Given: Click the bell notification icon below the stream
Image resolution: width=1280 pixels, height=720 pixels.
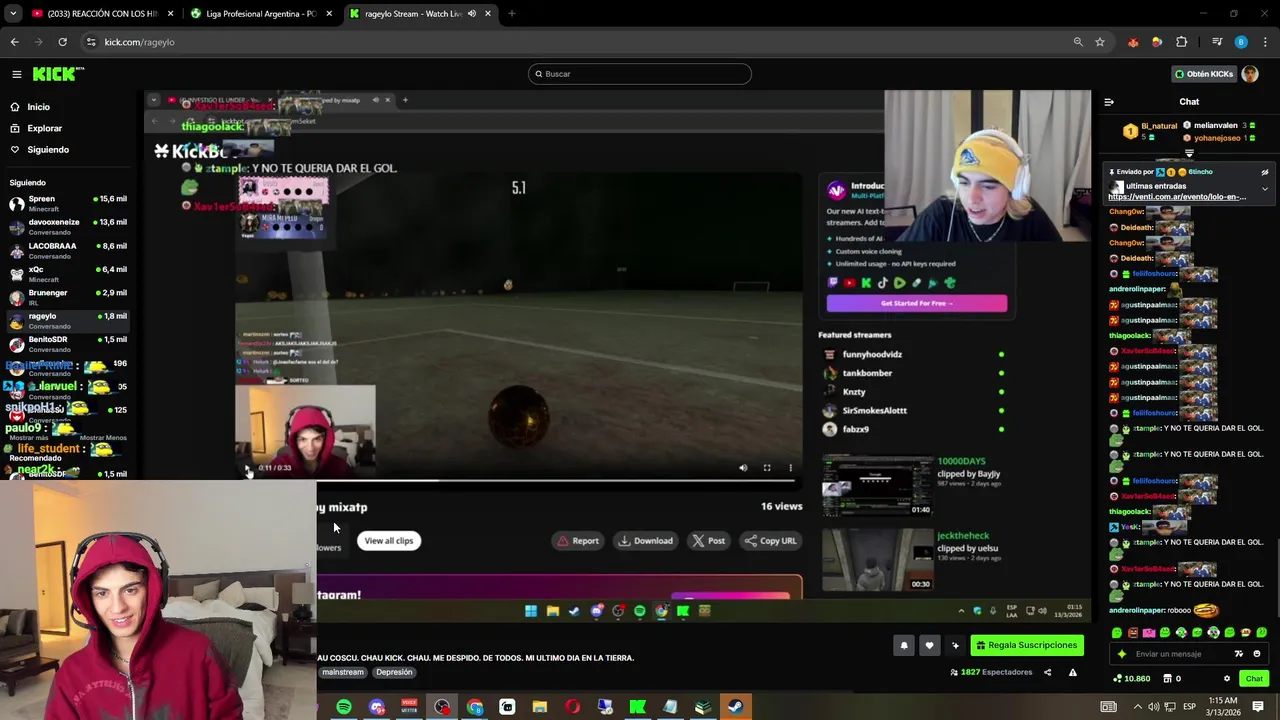Looking at the screenshot, I should click(x=904, y=645).
